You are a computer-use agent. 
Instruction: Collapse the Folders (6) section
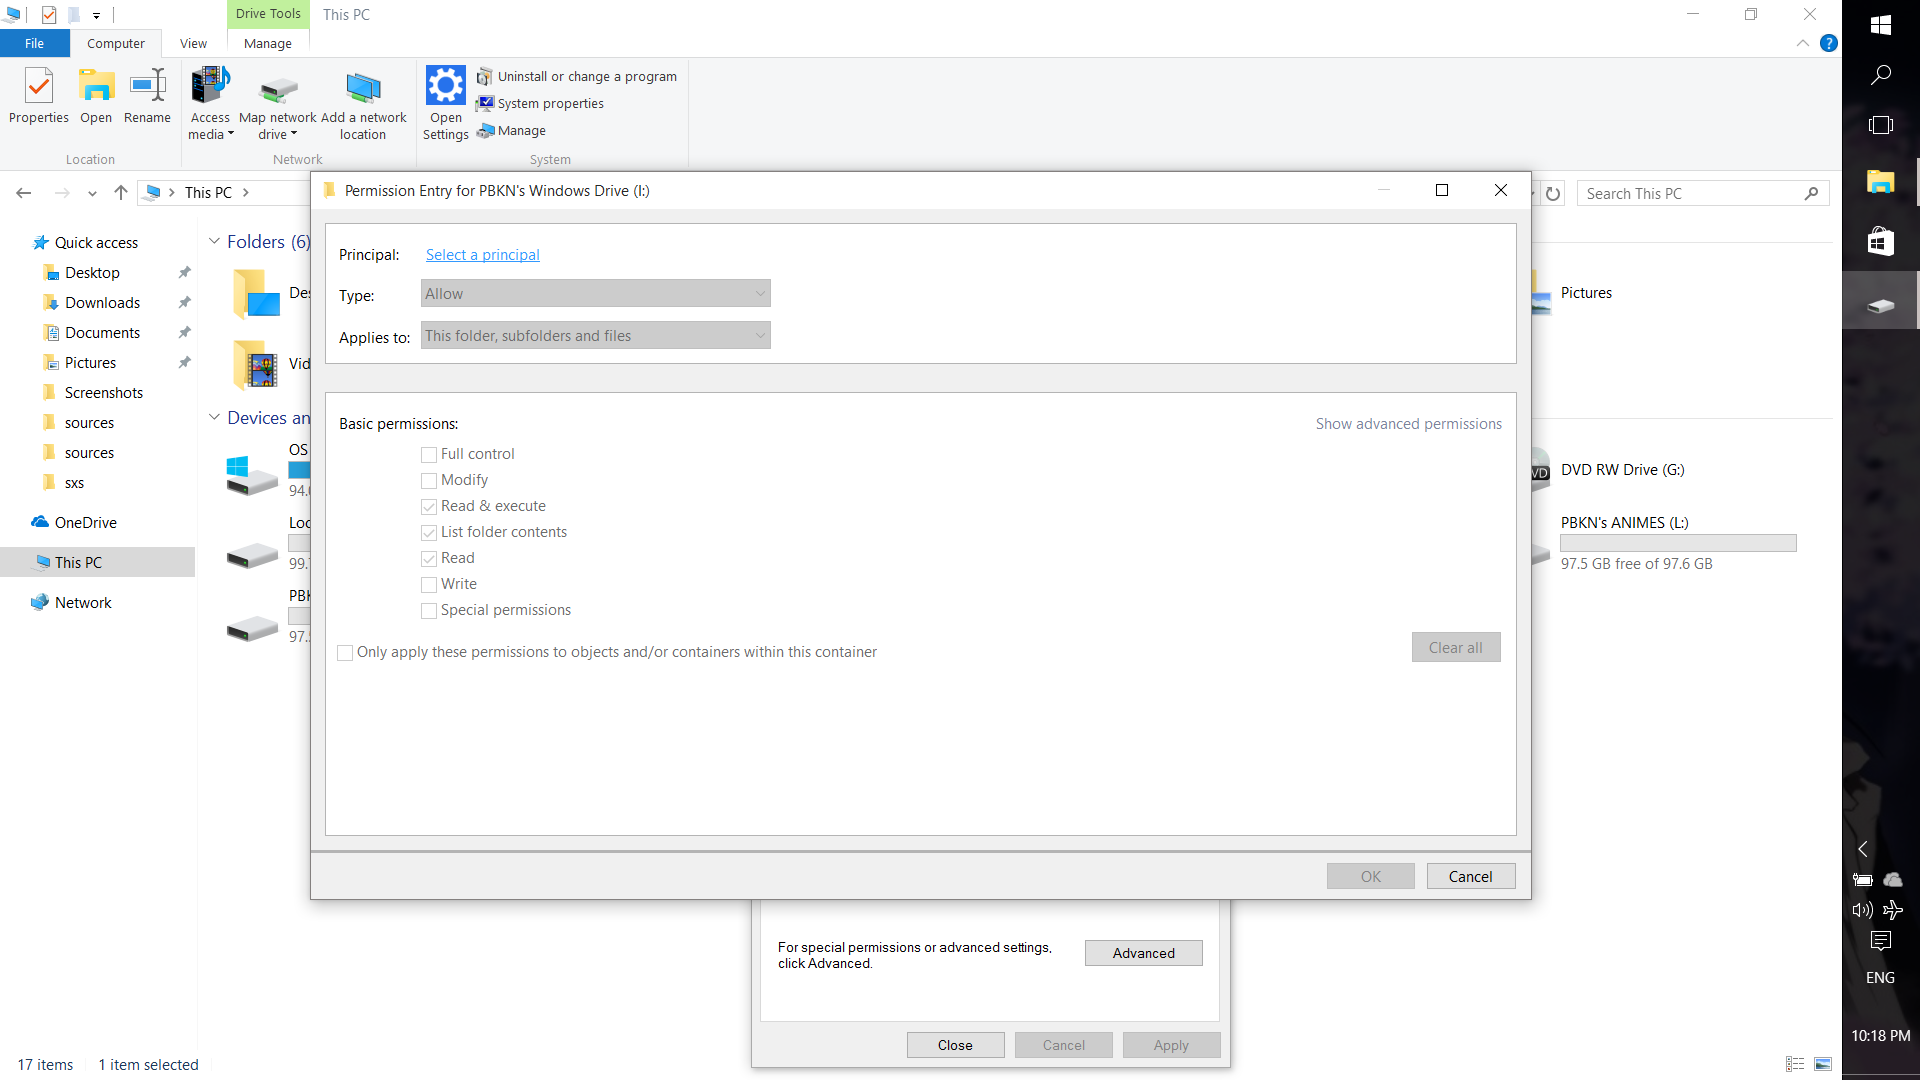click(214, 242)
